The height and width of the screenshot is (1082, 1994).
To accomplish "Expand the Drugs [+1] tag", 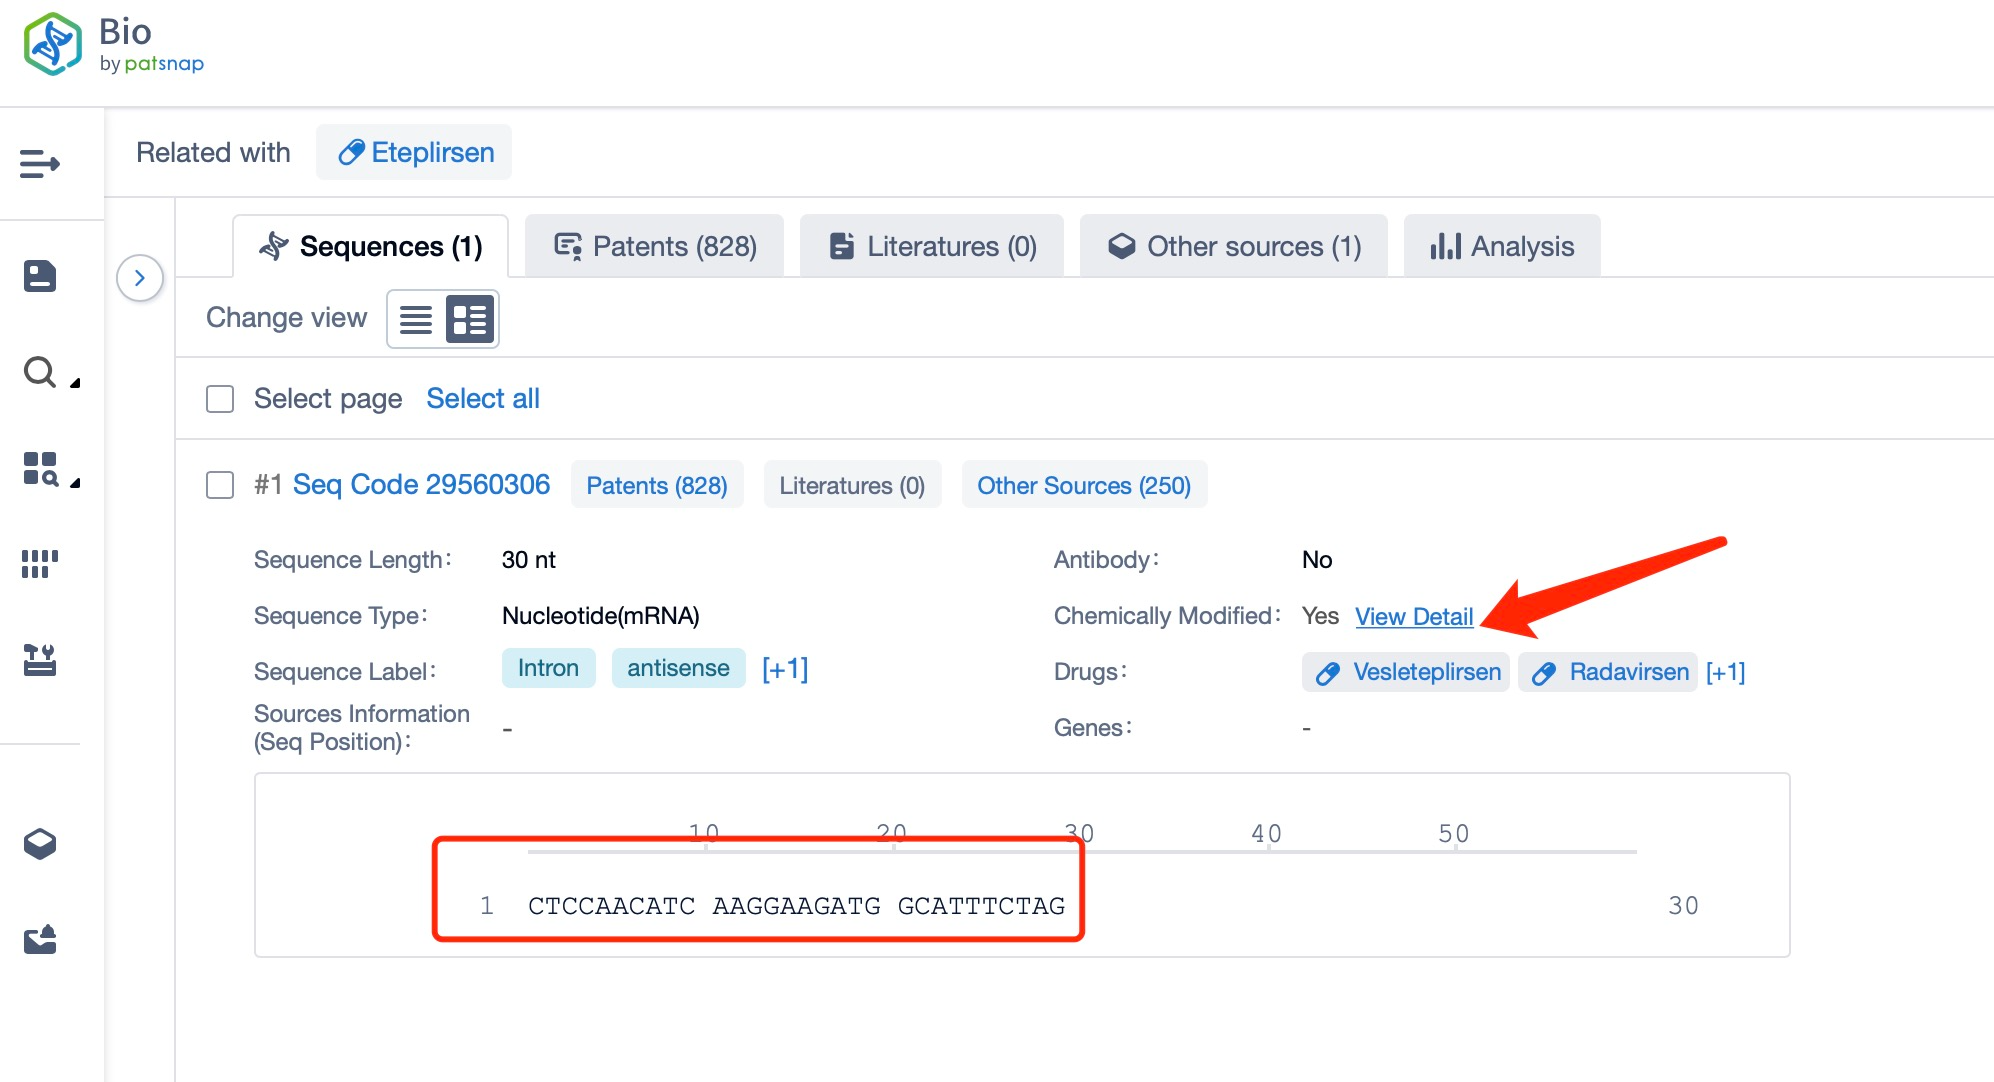I will coord(1729,672).
